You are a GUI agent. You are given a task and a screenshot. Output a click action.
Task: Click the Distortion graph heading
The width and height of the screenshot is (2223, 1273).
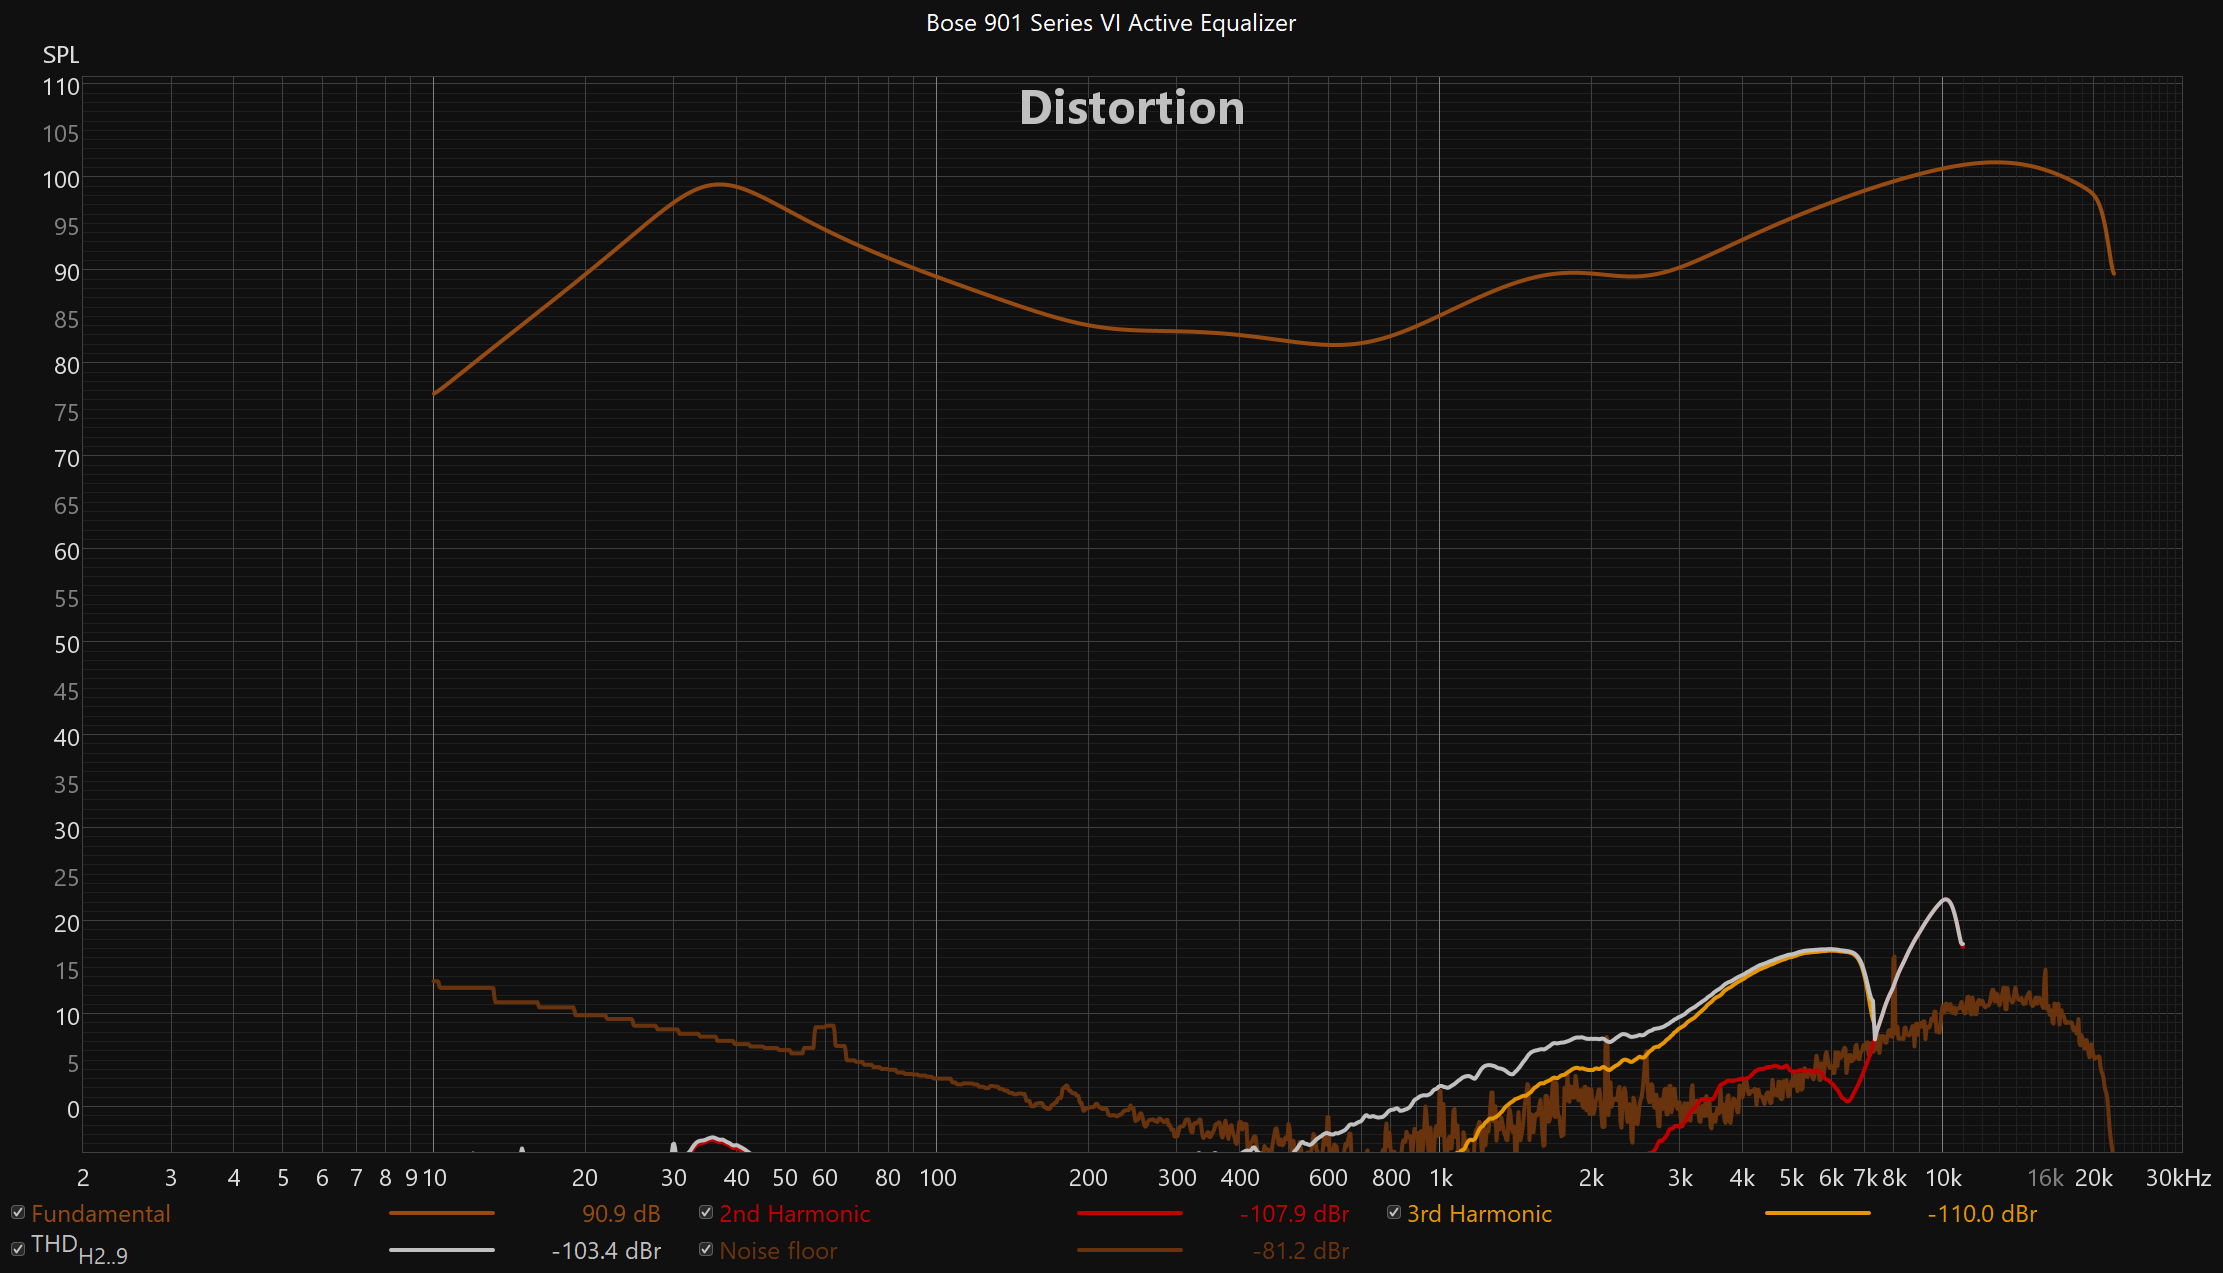pyautogui.click(x=1132, y=107)
